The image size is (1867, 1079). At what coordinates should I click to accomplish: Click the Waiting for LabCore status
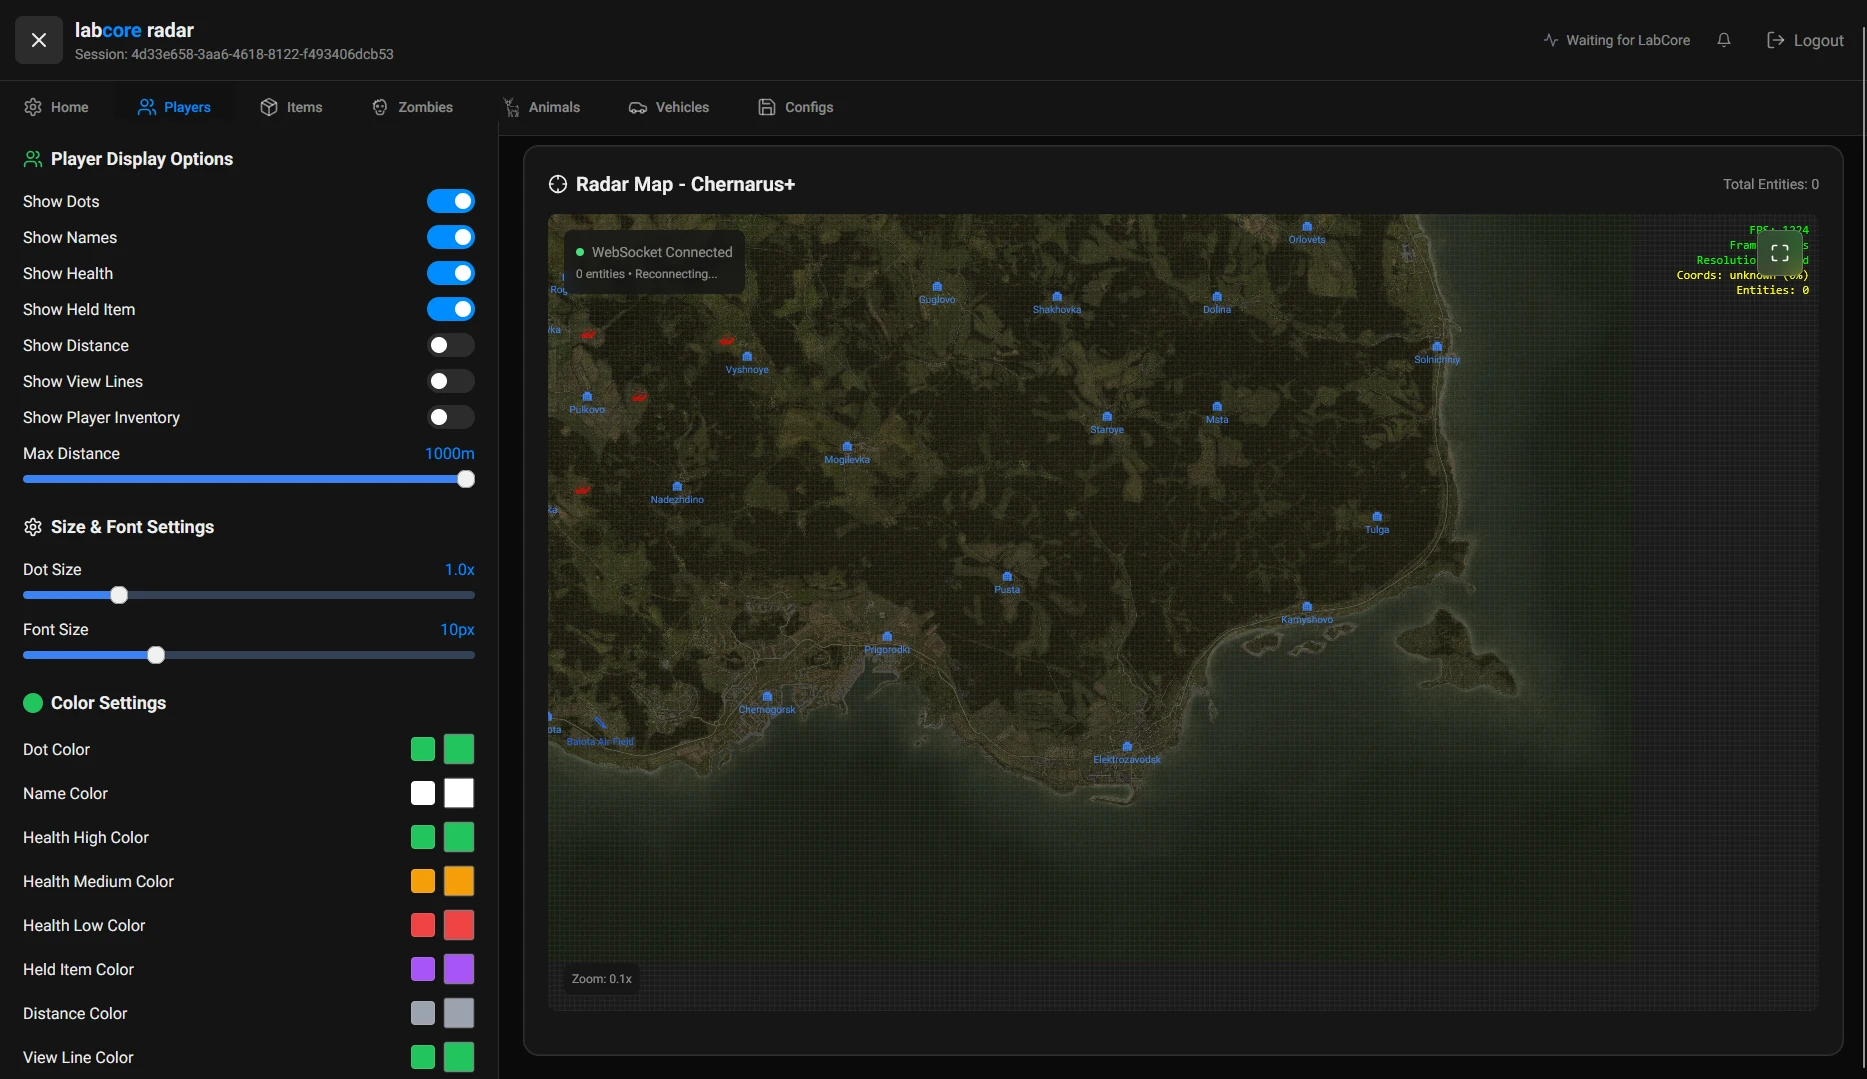1617,40
